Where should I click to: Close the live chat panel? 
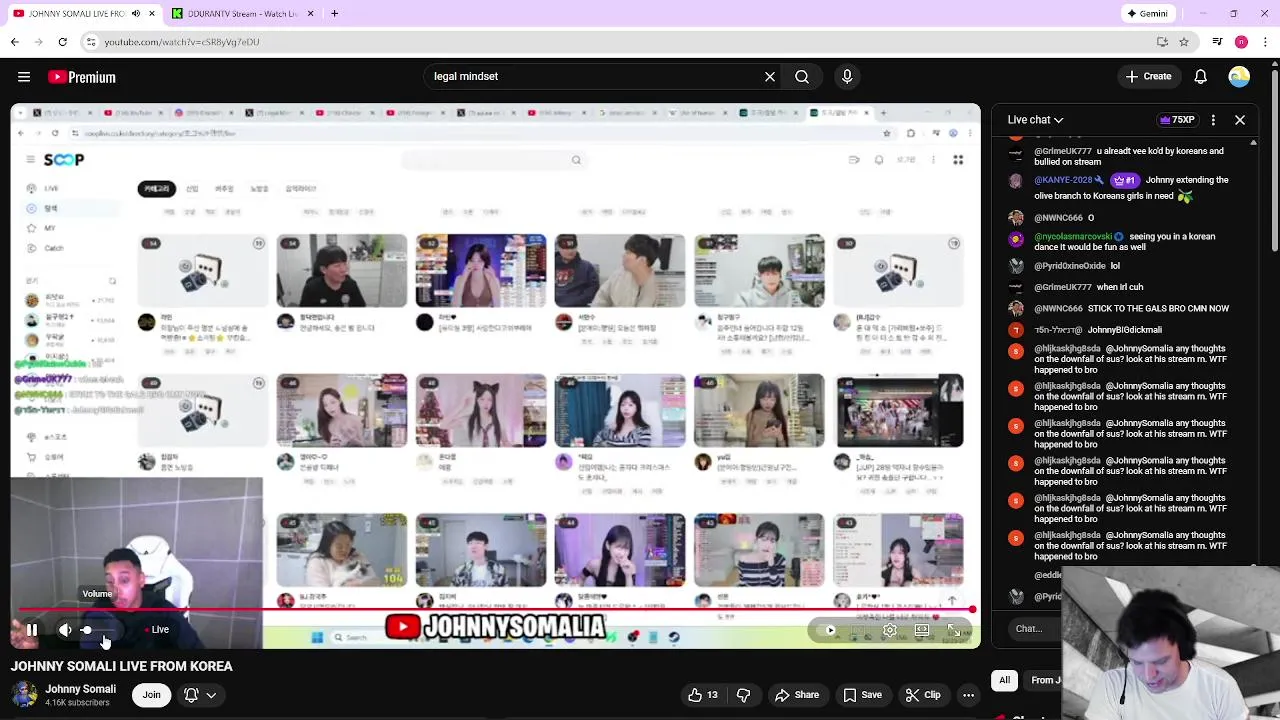click(1240, 120)
